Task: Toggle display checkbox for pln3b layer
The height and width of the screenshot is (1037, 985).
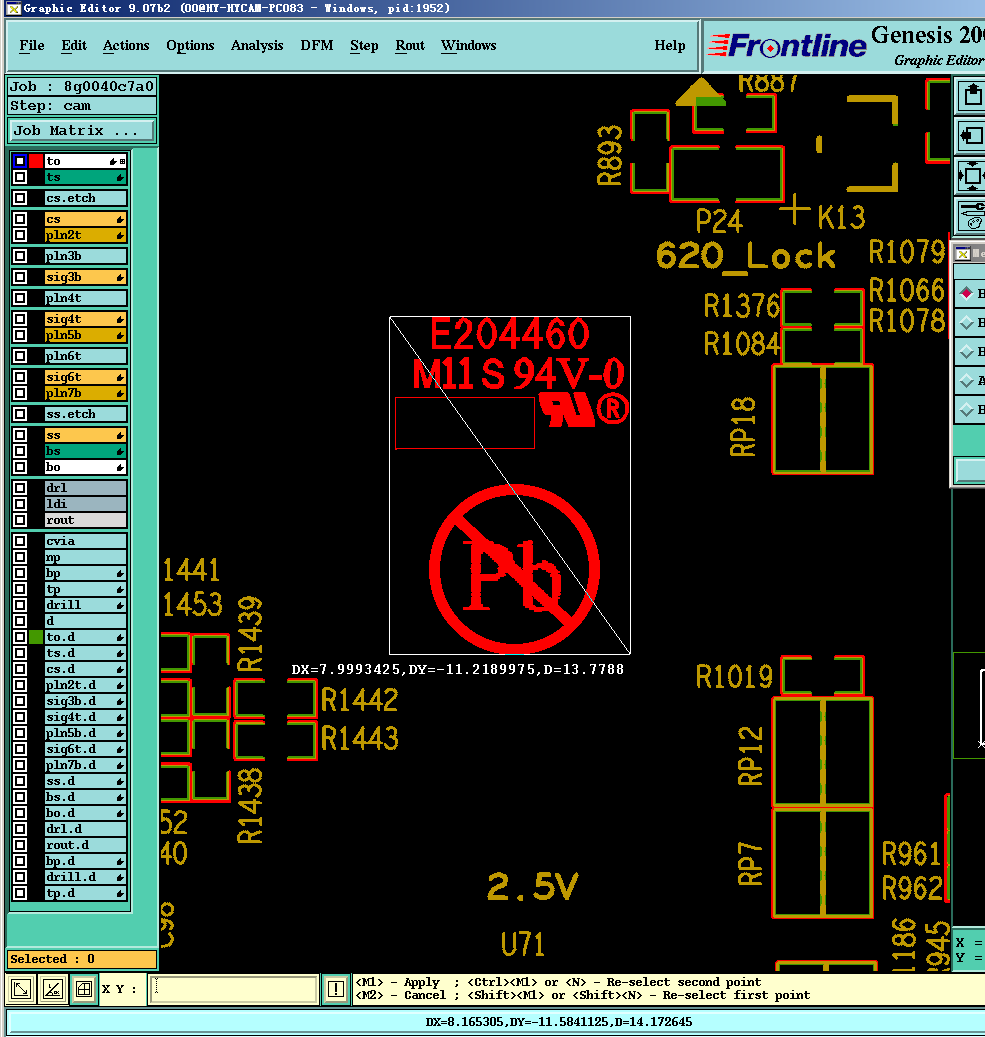Action: pos(20,256)
